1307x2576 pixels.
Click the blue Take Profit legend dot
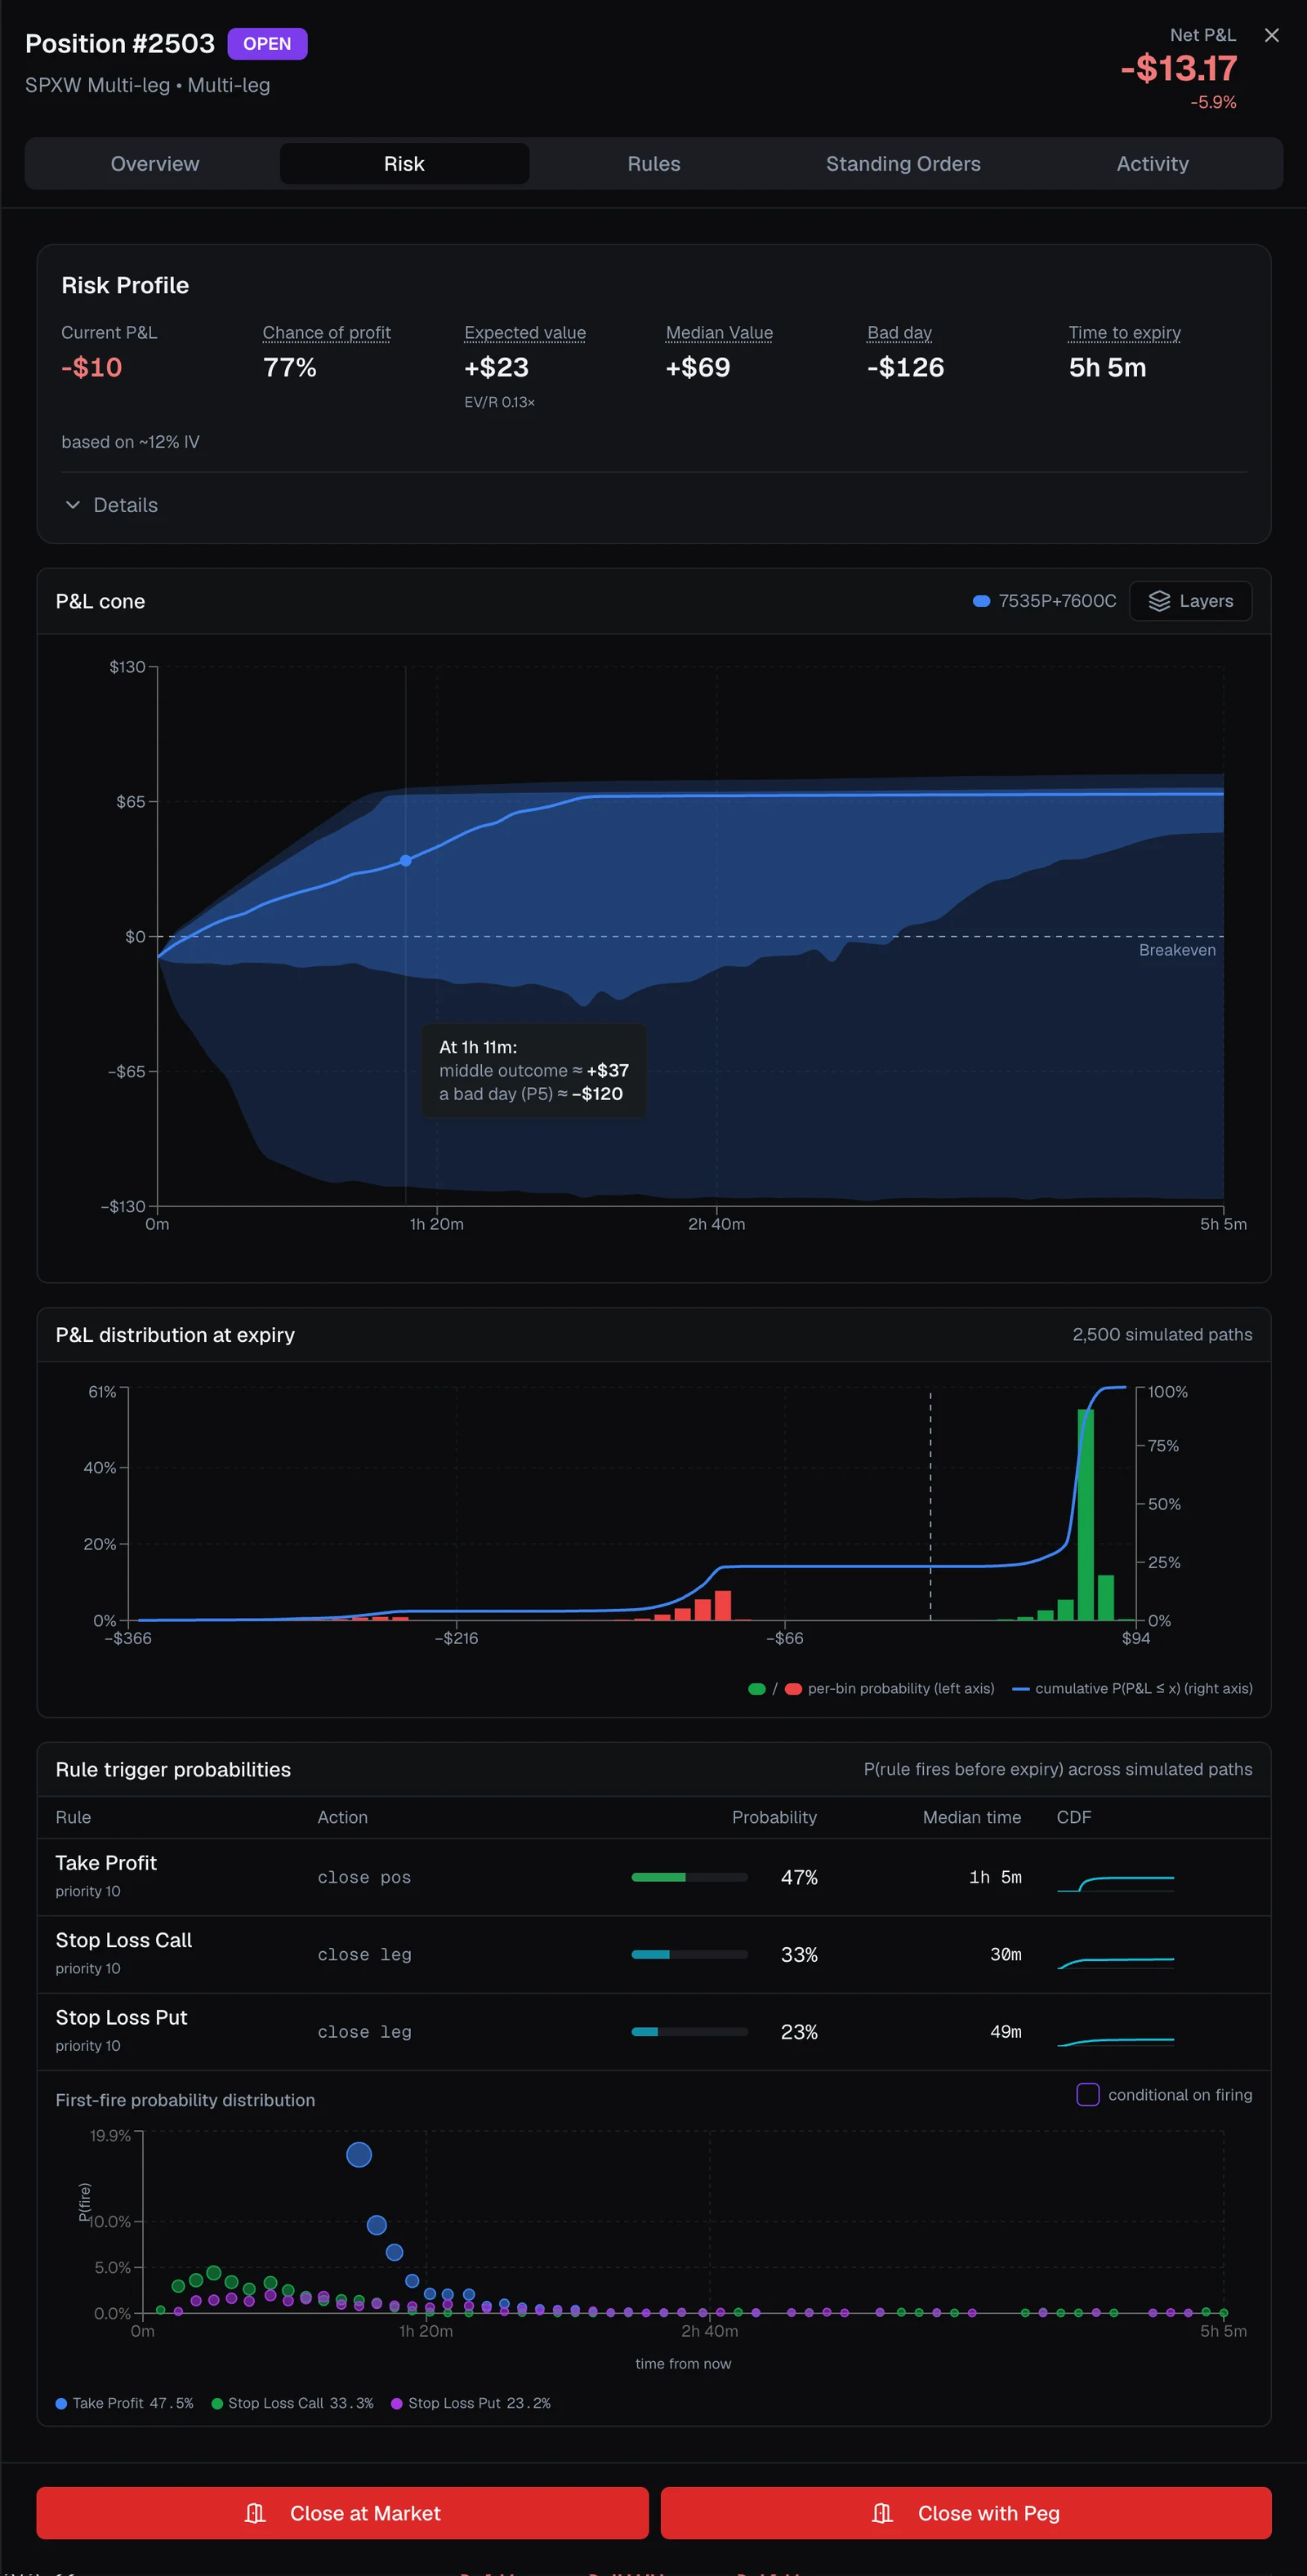[62, 2403]
